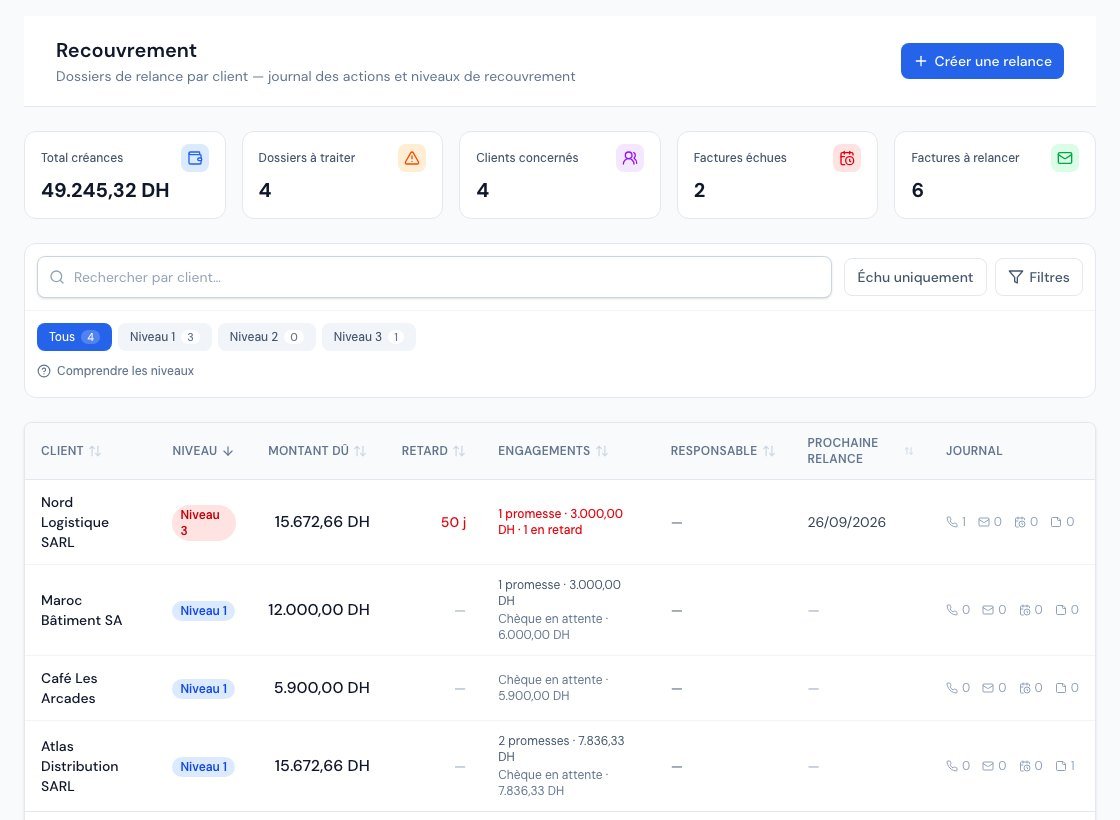1120x820 pixels.
Task: Click the warning icon on Dossiers à traiter
Action: click(x=412, y=158)
